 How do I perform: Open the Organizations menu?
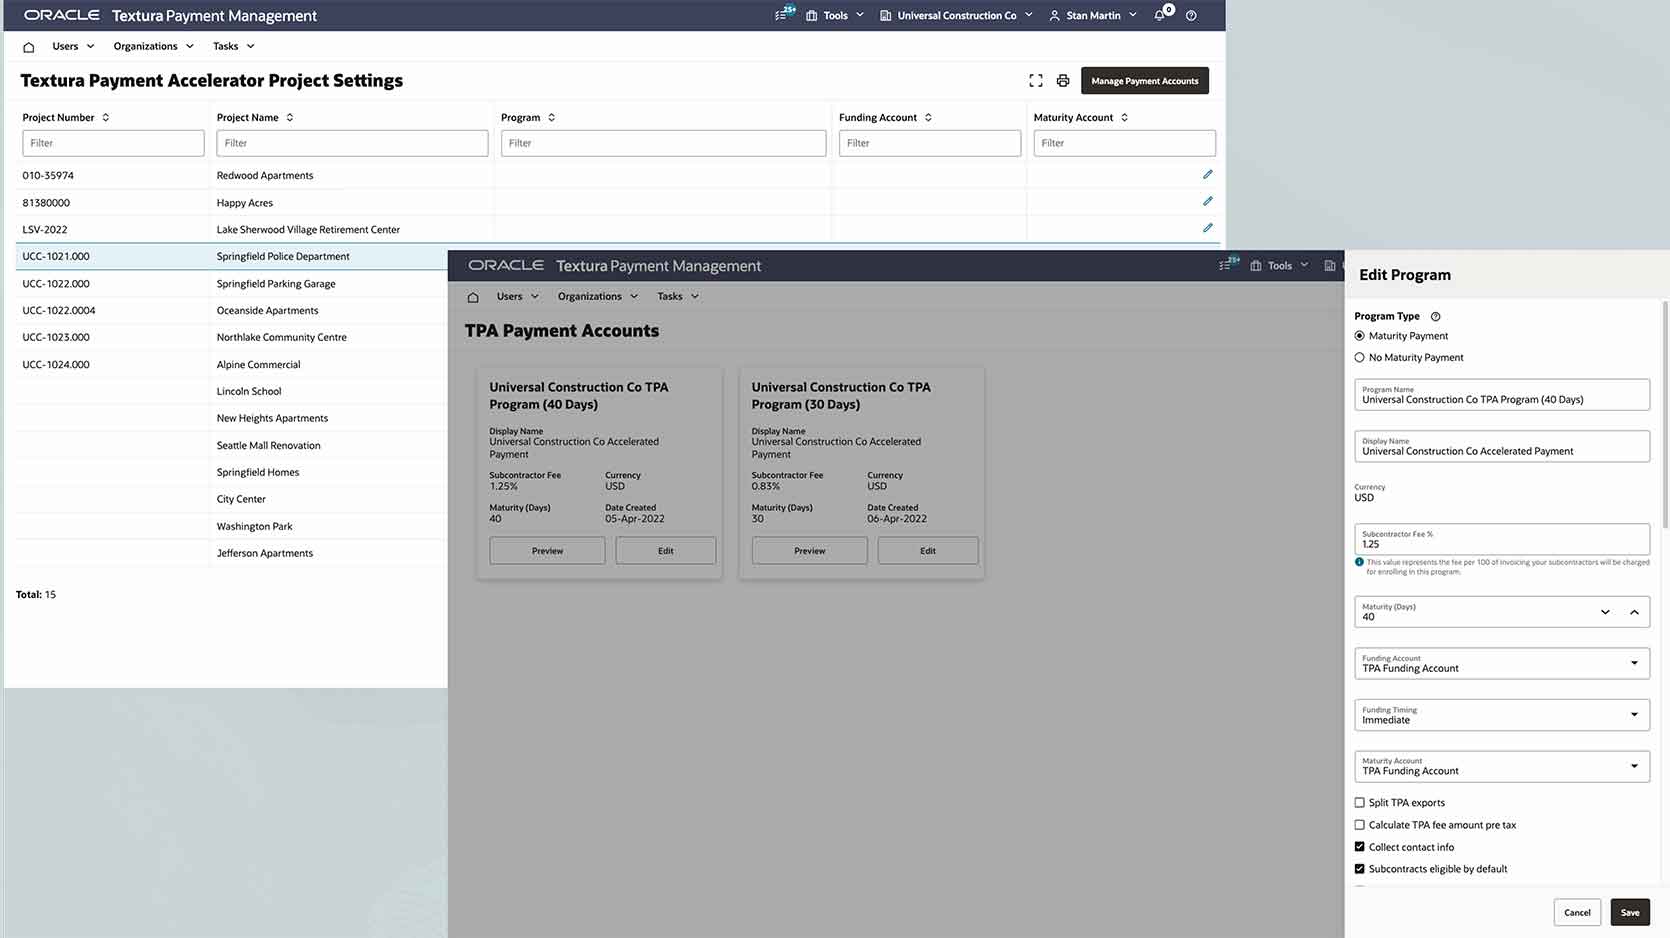pyautogui.click(x=153, y=47)
